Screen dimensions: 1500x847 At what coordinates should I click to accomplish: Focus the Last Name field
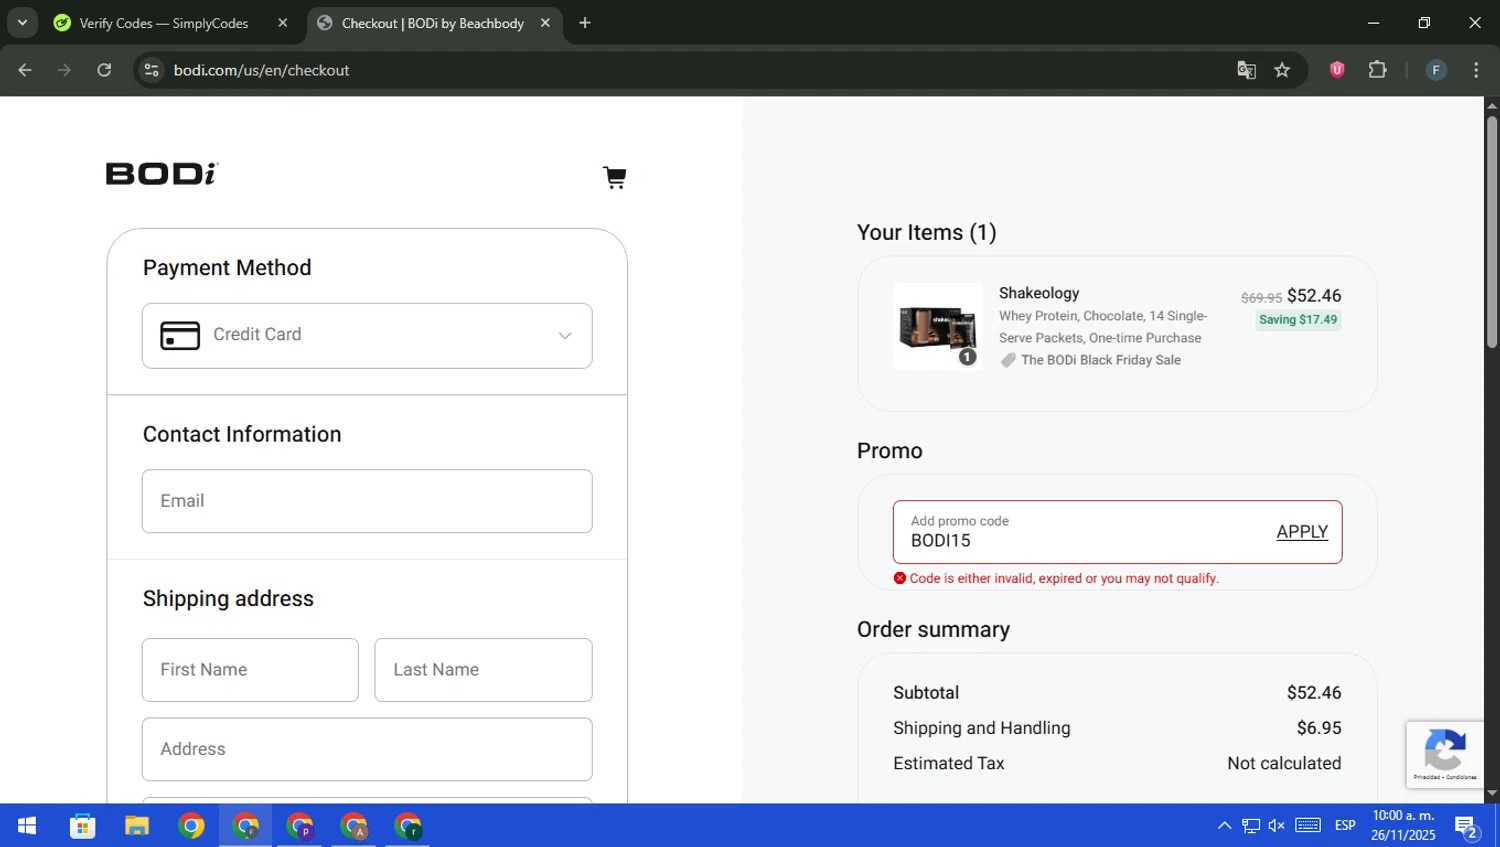coord(483,670)
